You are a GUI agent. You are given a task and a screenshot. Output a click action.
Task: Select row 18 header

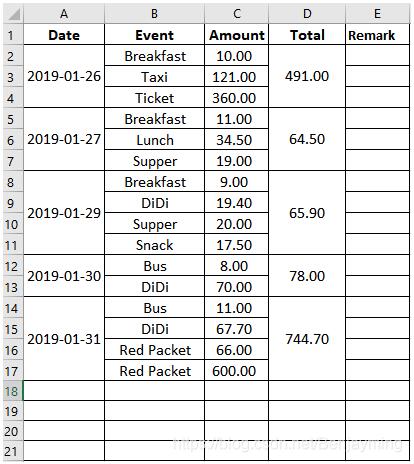(12, 391)
